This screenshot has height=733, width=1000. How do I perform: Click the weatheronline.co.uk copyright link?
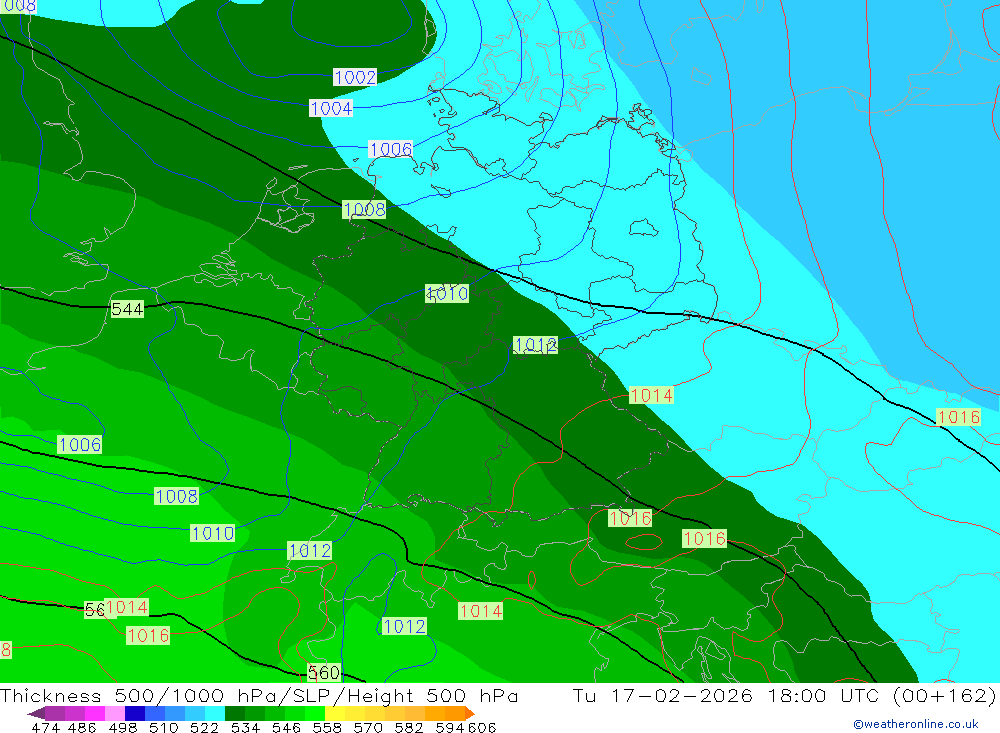coord(916,724)
